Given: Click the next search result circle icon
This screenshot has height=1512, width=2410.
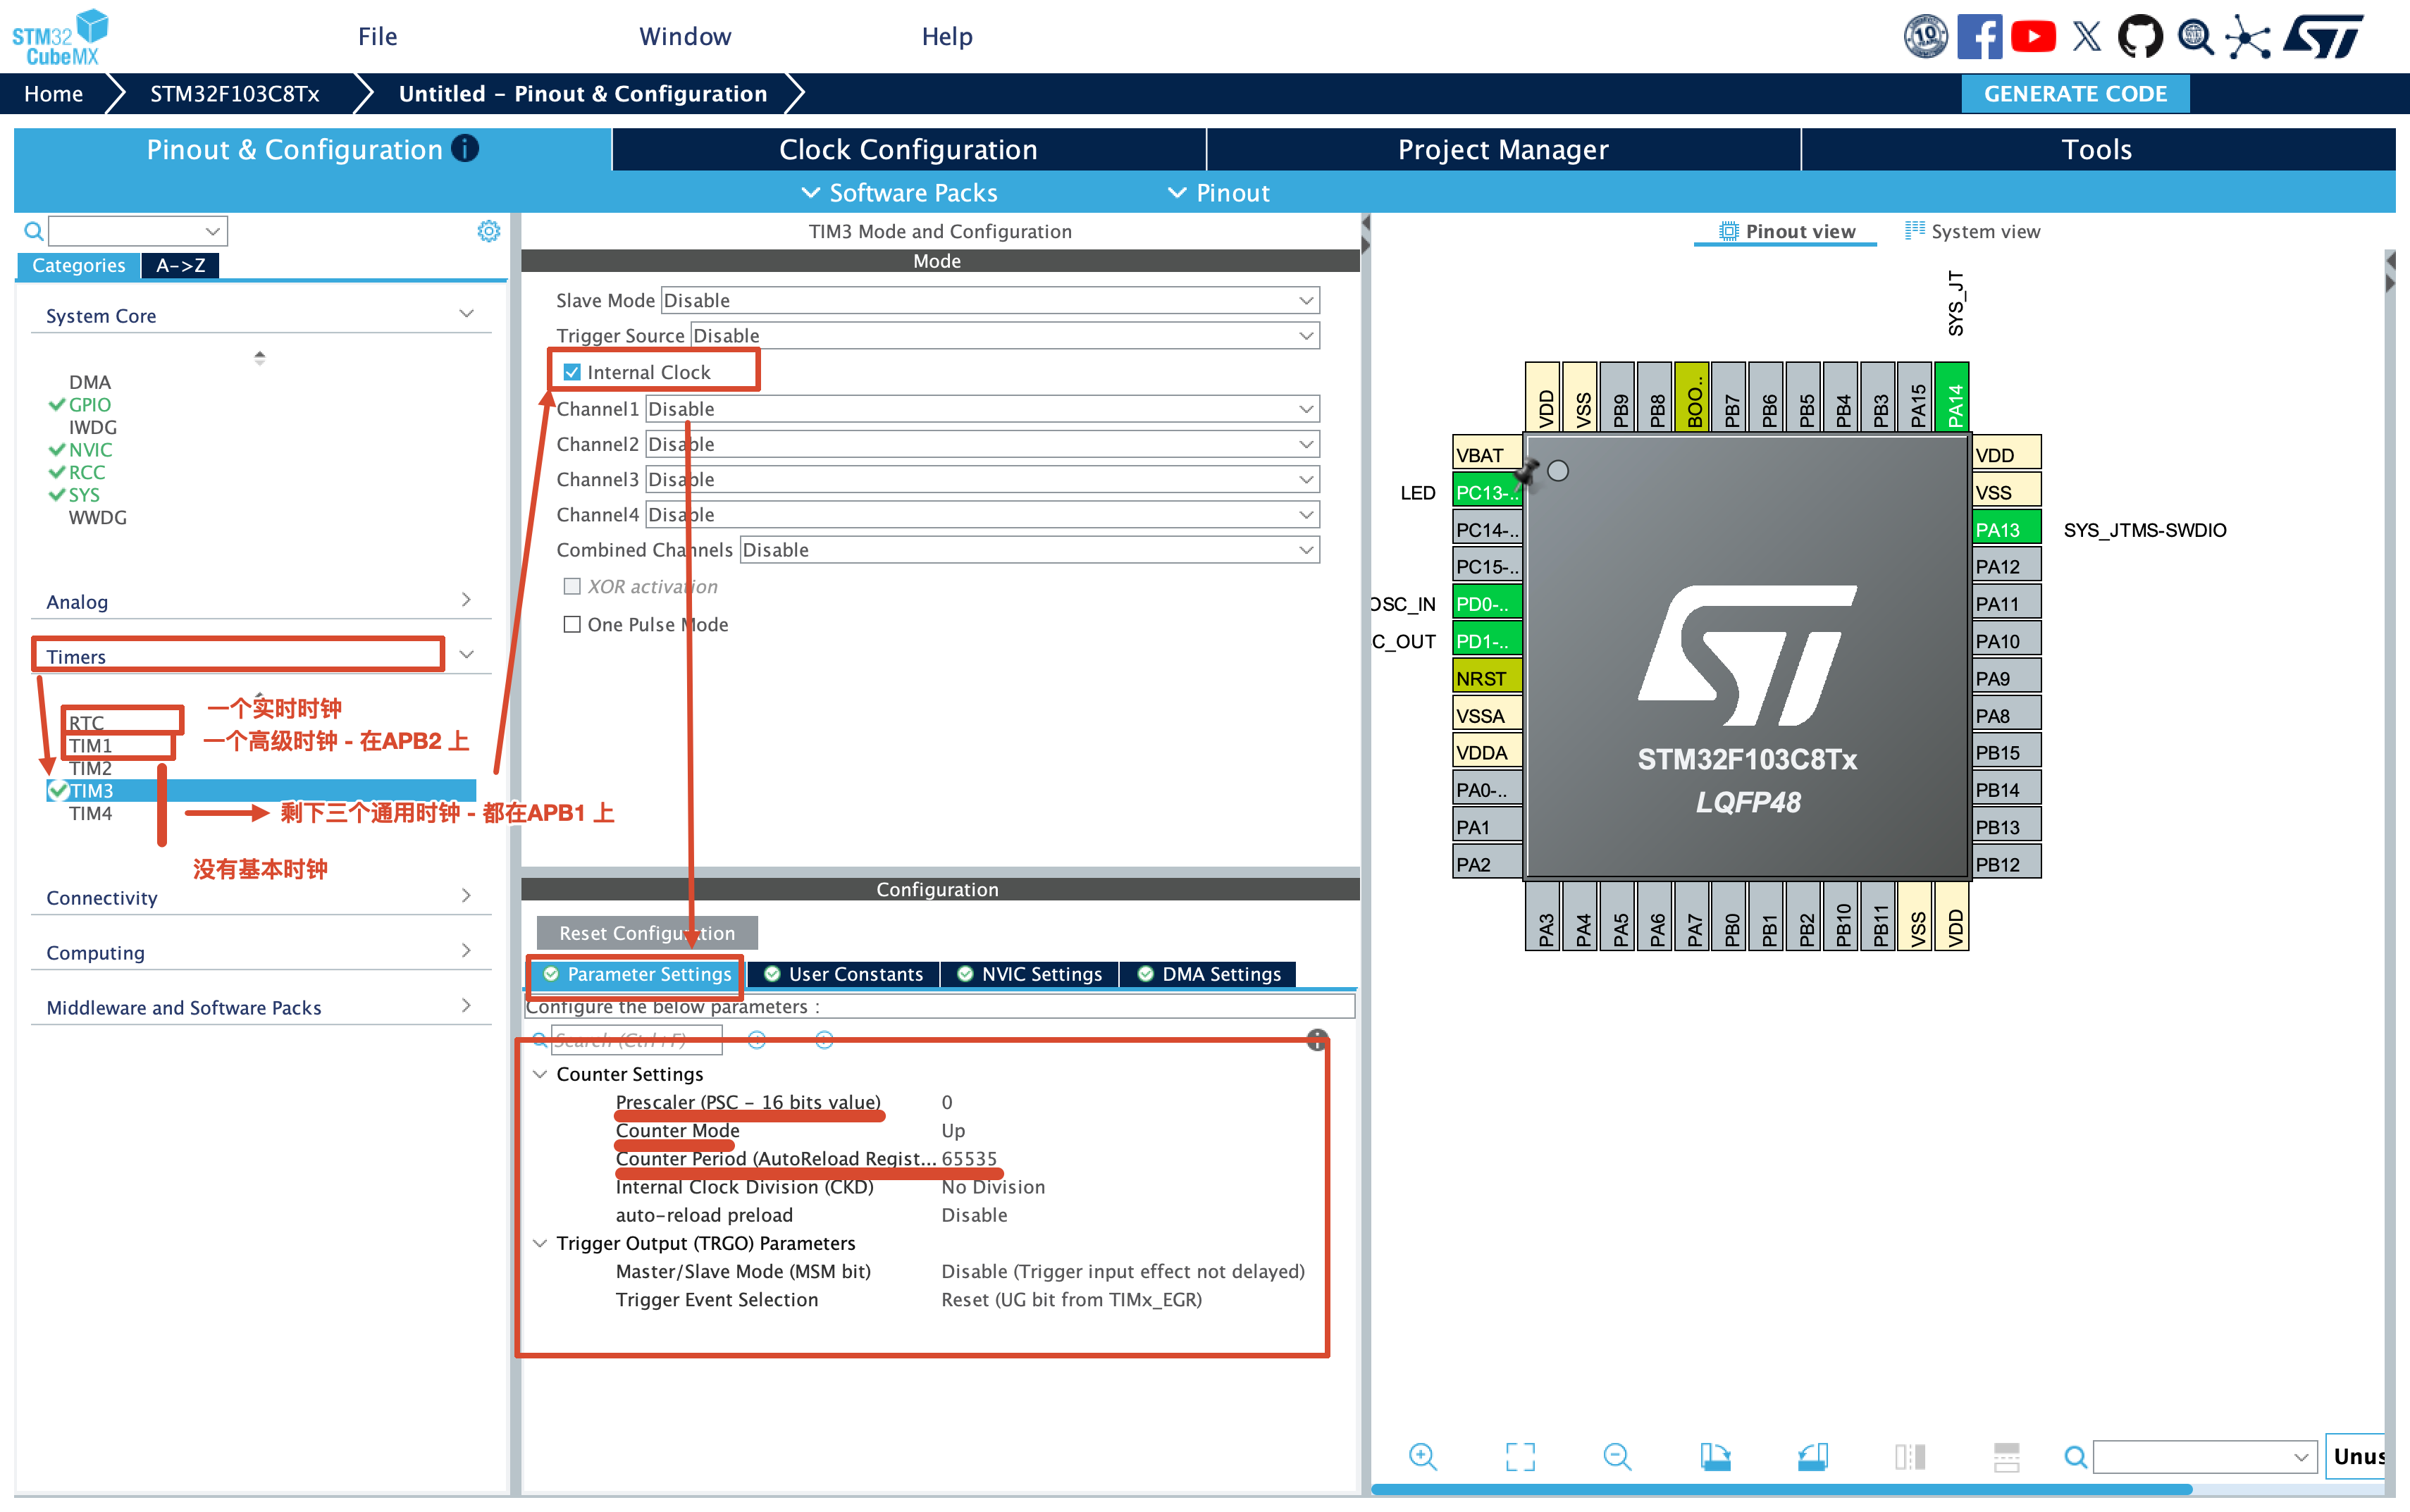Looking at the screenshot, I should click(824, 1040).
